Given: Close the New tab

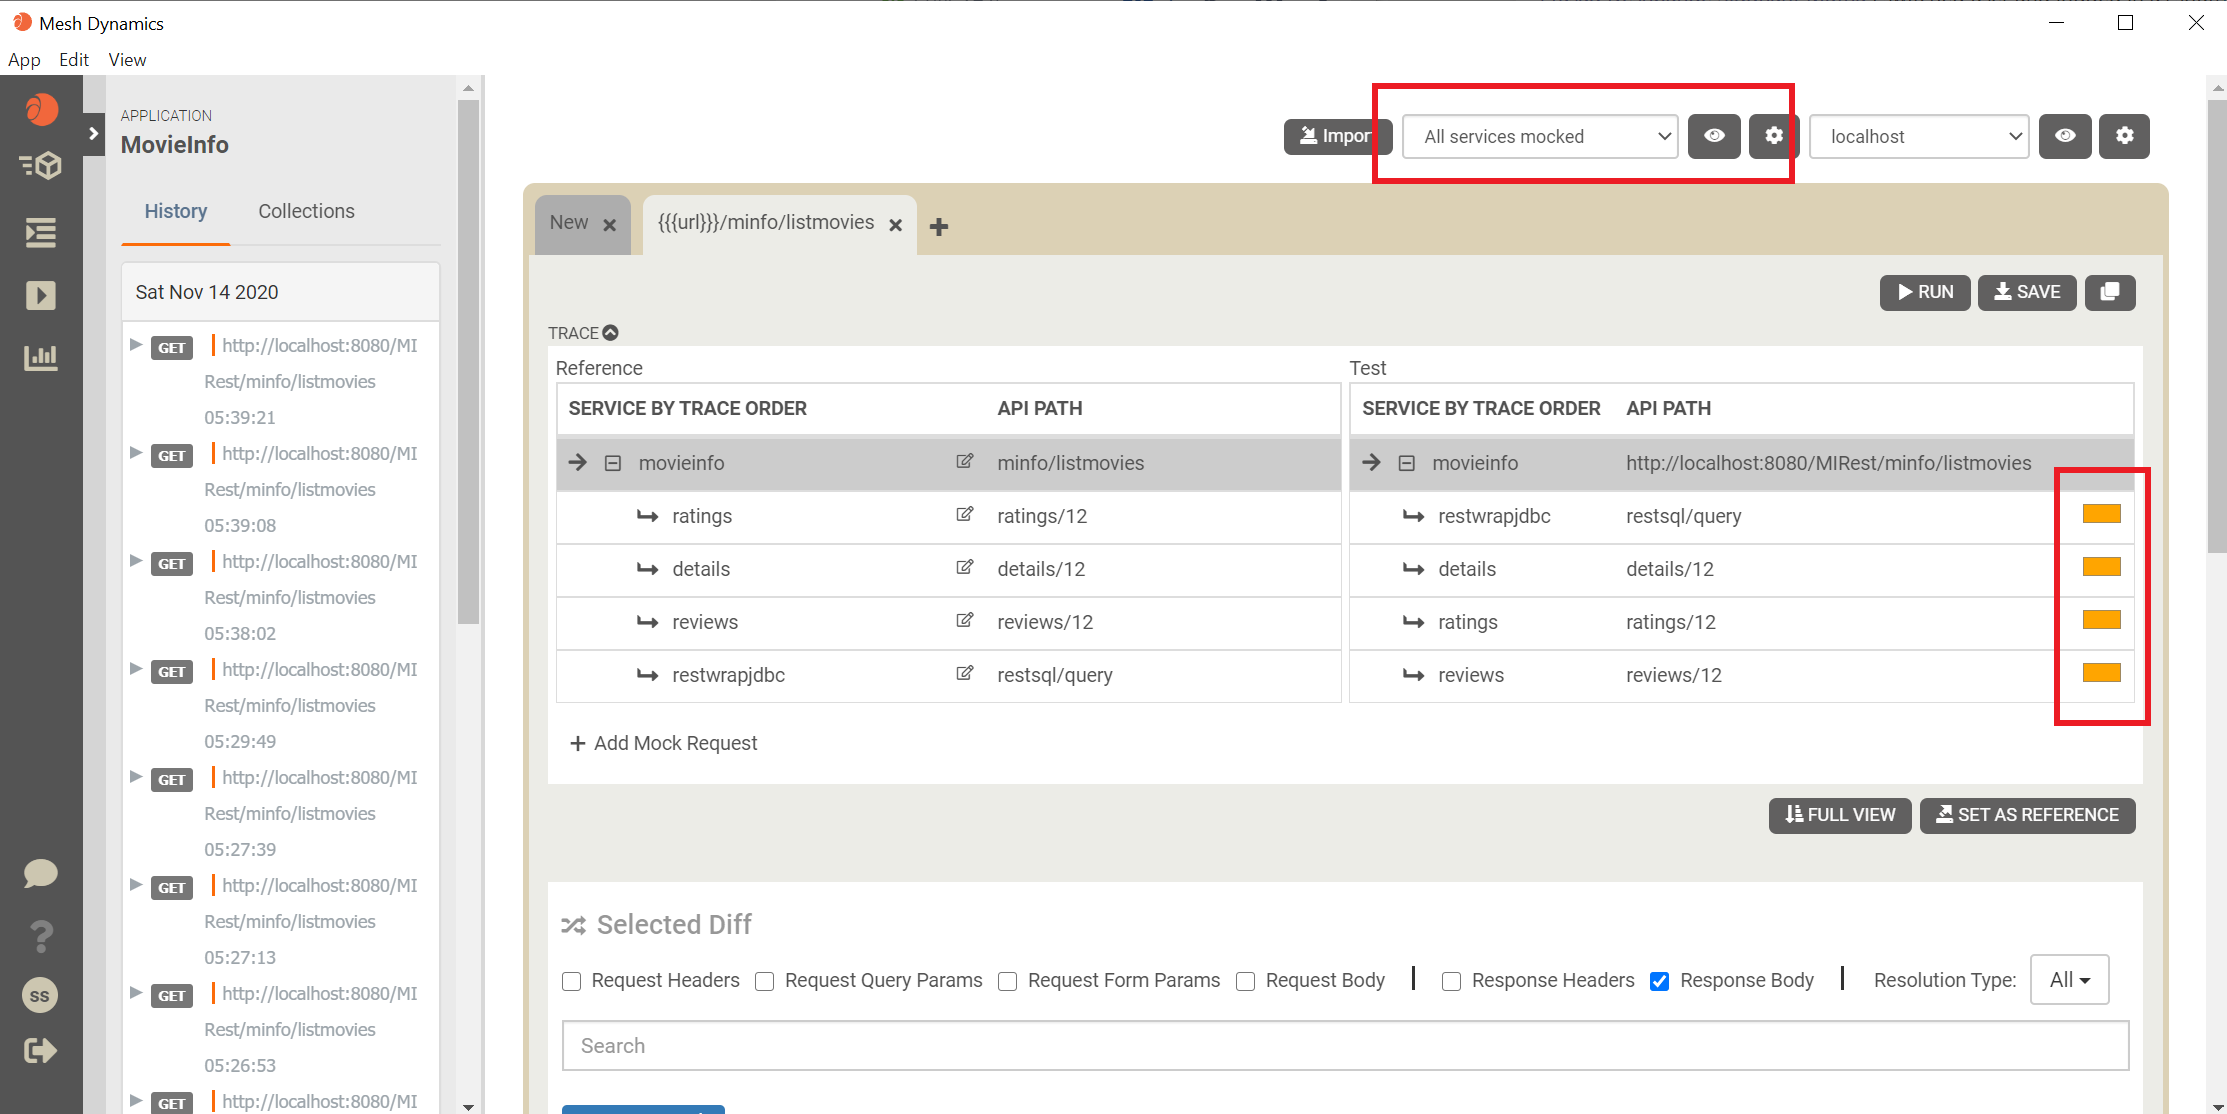Looking at the screenshot, I should [610, 225].
